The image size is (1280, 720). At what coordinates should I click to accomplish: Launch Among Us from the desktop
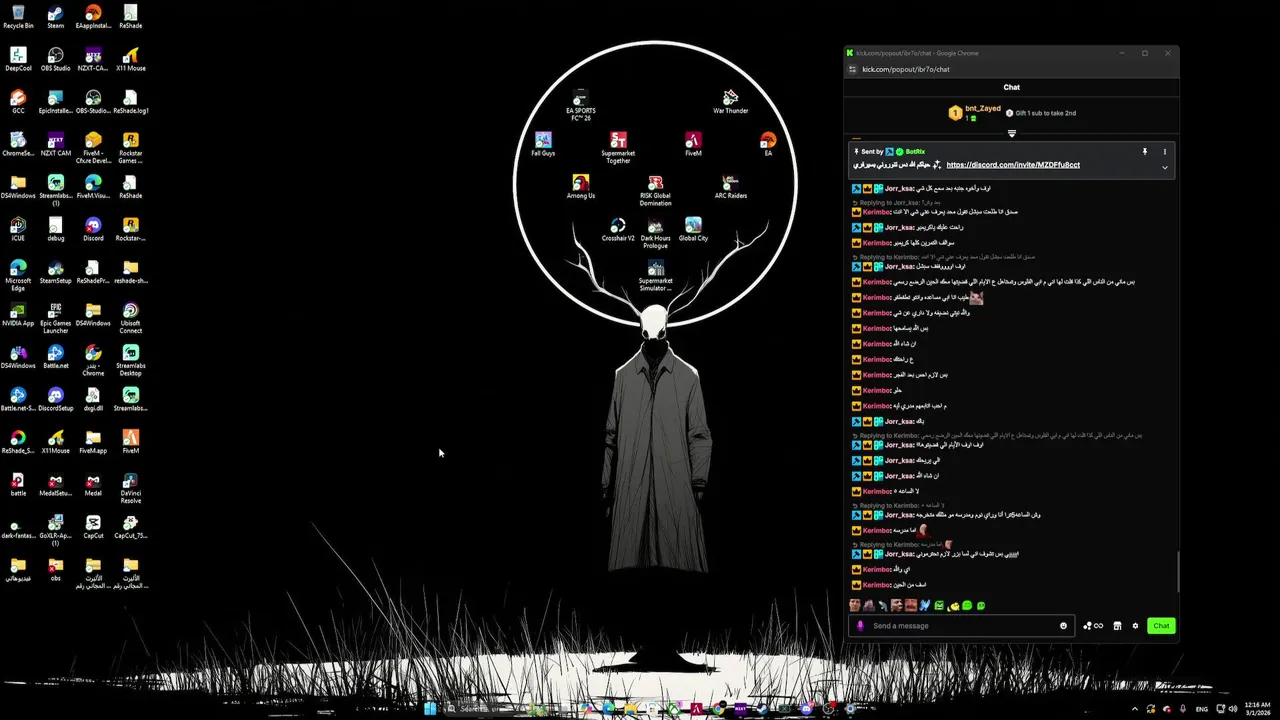coord(580,187)
